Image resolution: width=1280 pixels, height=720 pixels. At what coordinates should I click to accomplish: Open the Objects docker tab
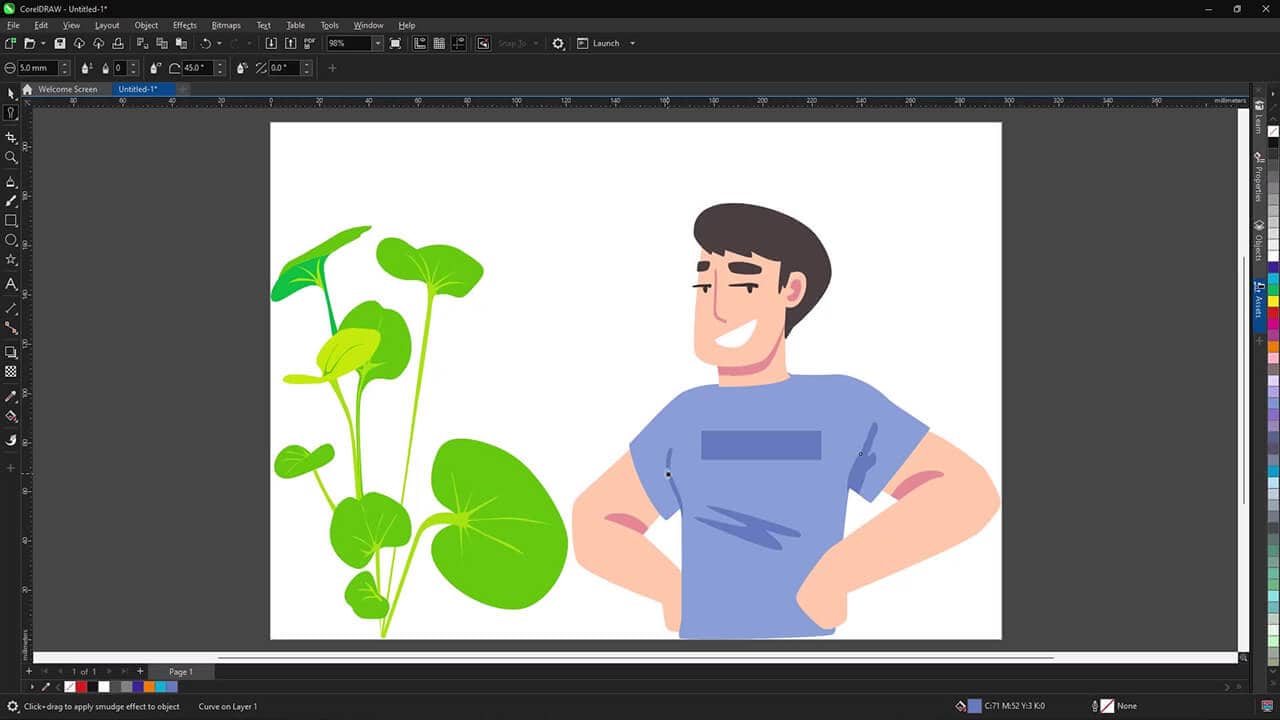point(1259,241)
